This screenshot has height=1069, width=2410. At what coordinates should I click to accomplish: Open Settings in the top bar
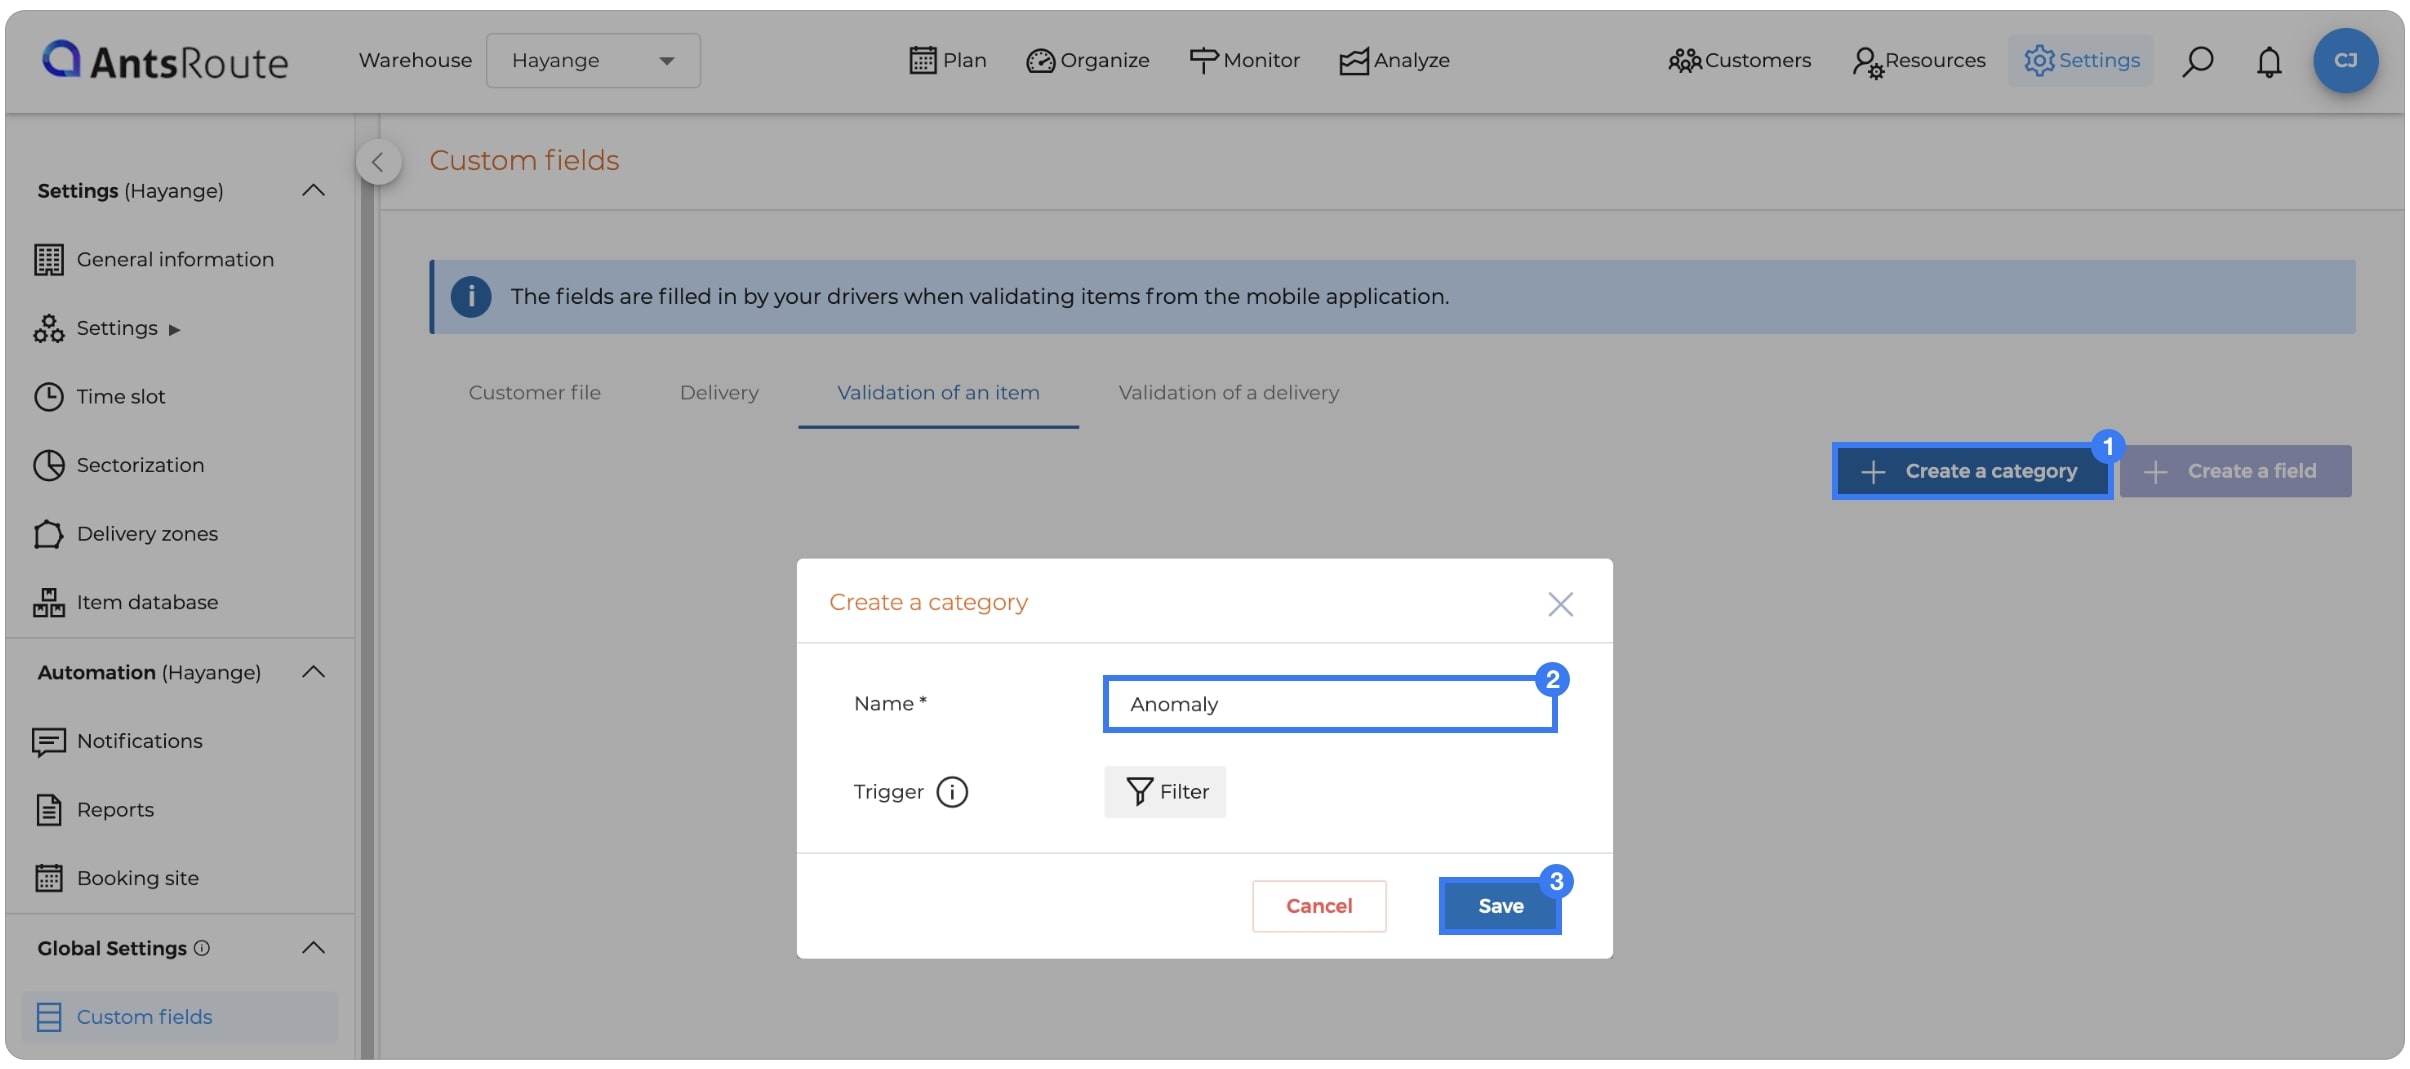pos(2081,60)
